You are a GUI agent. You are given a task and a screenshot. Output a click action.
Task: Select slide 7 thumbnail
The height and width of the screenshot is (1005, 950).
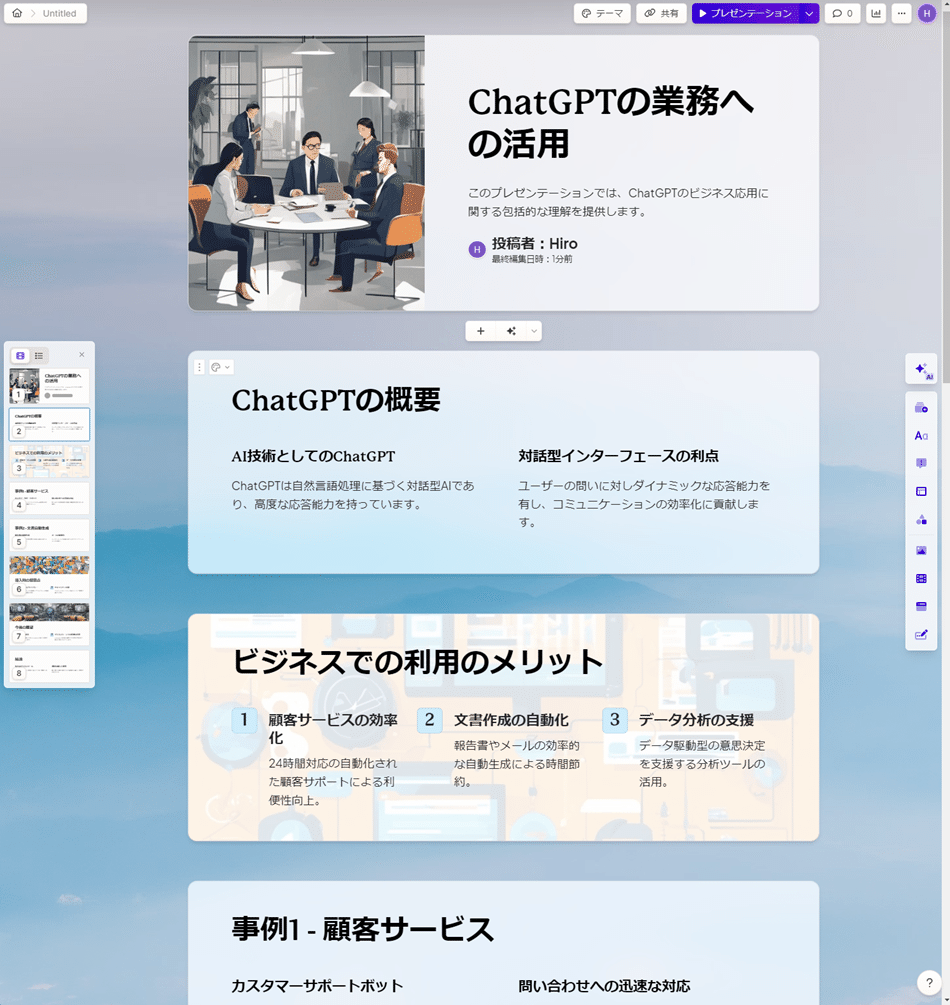[49, 624]
